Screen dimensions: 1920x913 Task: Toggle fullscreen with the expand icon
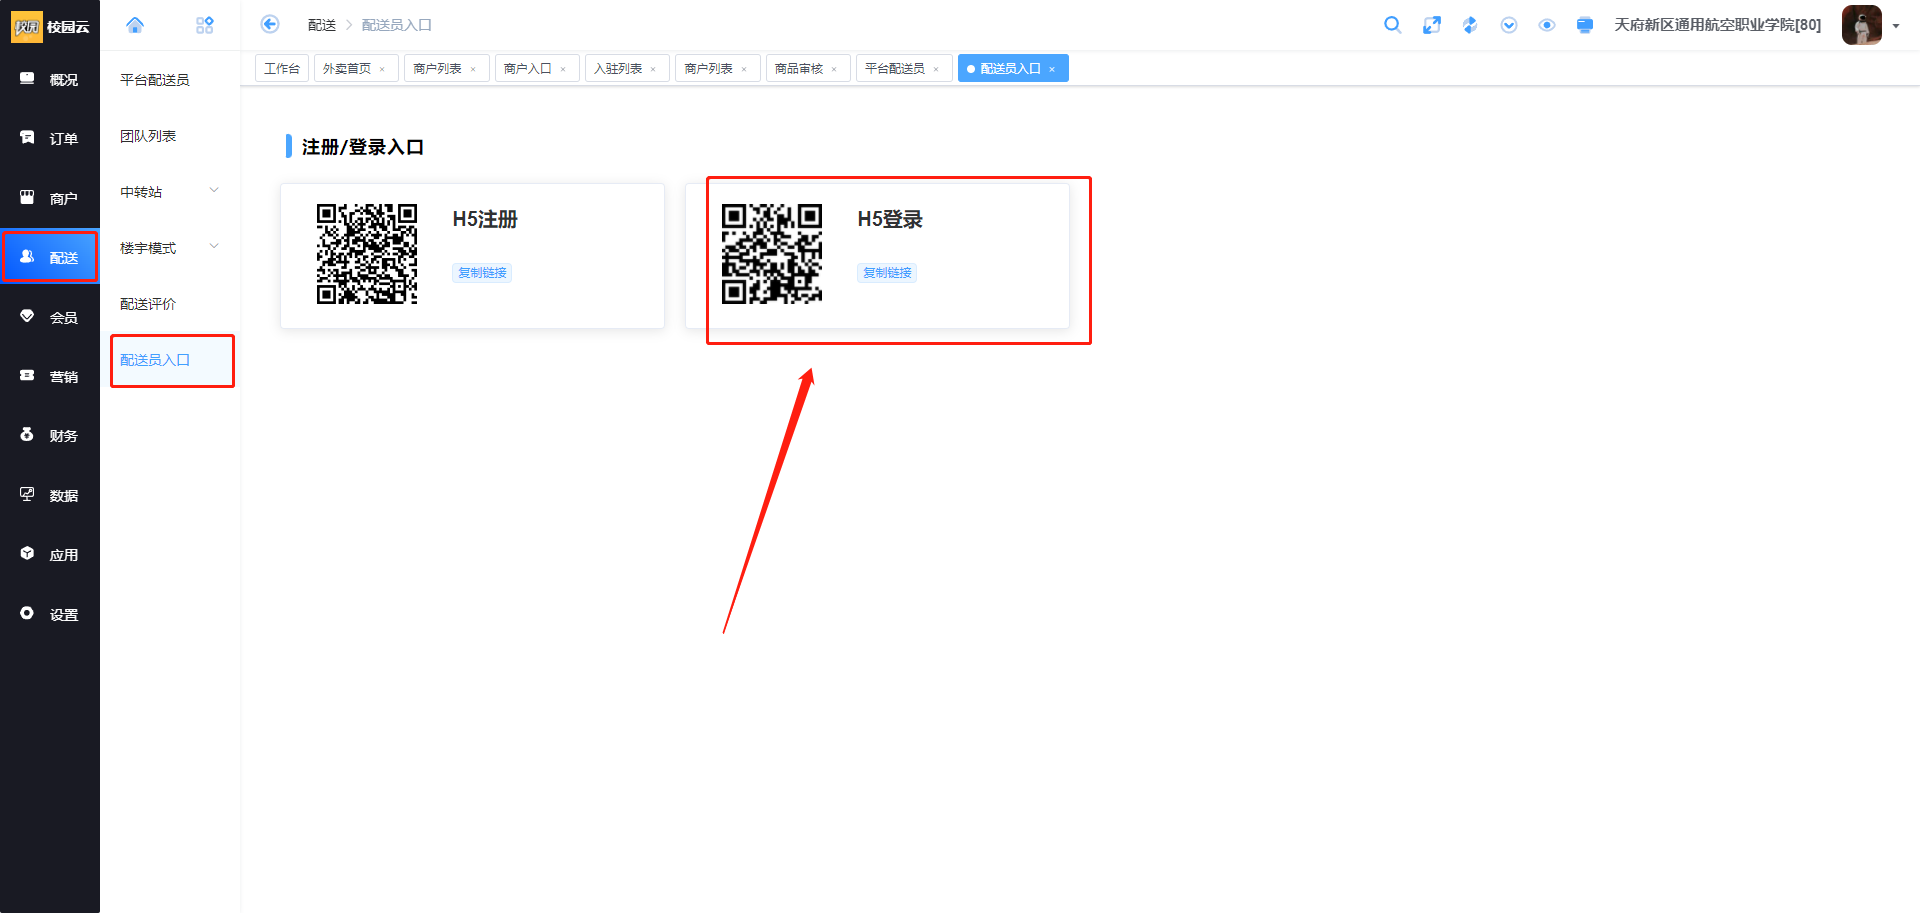pyautogui.click(x=1432, y=25)
